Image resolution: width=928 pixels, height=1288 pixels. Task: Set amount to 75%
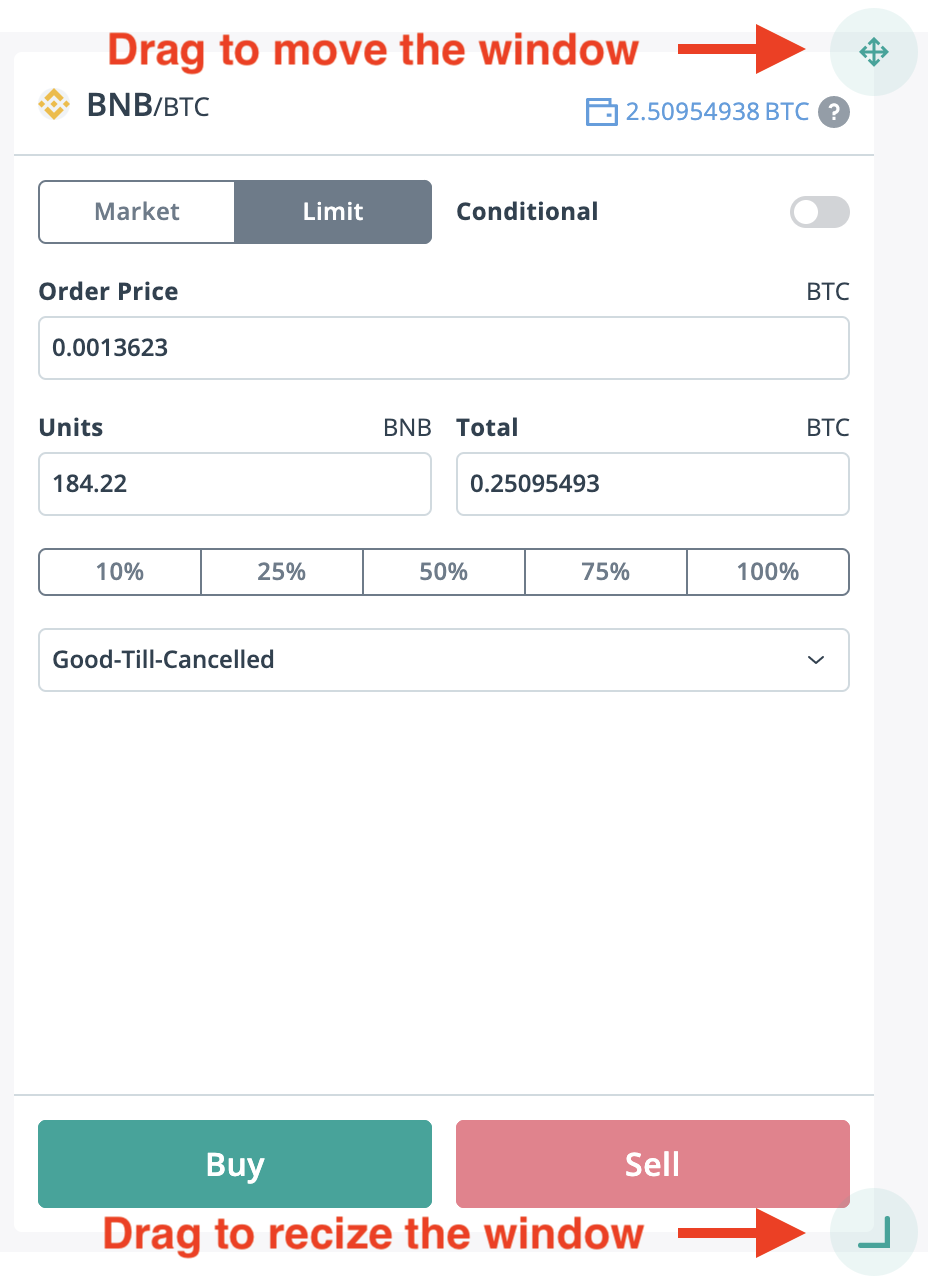(x=606, y=572)
